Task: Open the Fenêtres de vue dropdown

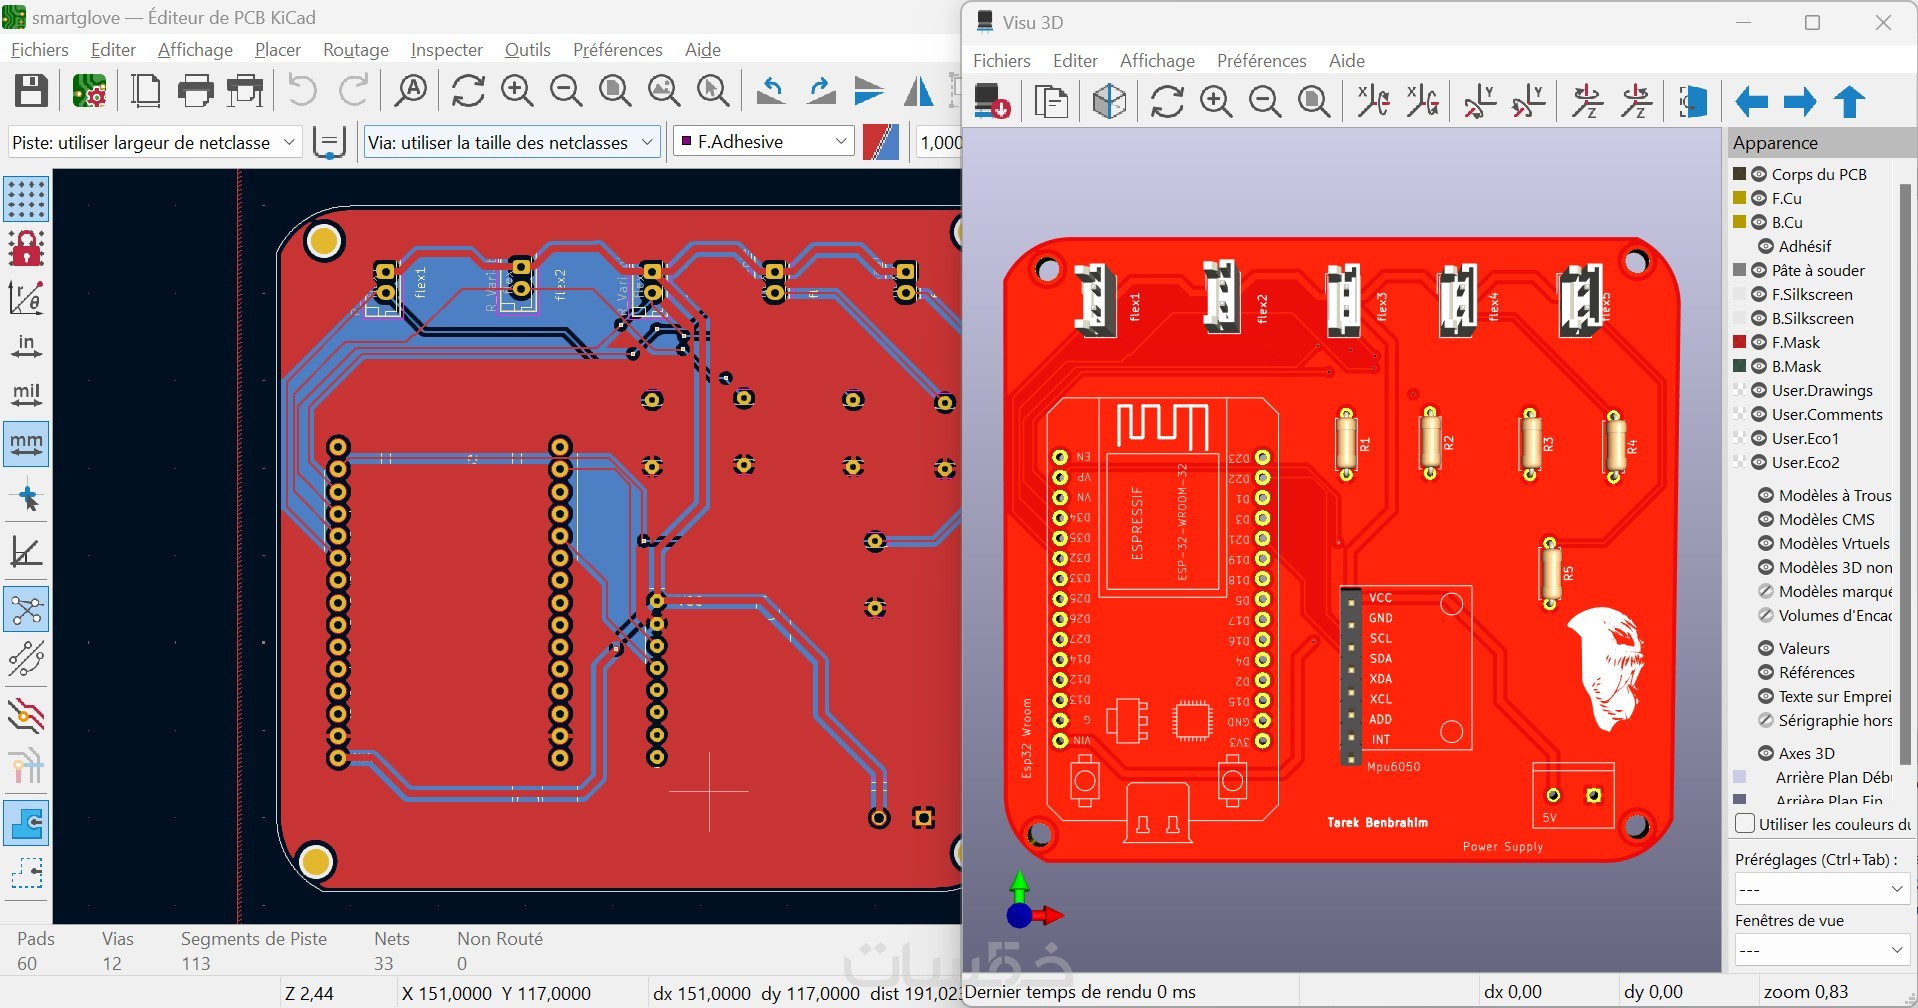Action: (1821, 950)
